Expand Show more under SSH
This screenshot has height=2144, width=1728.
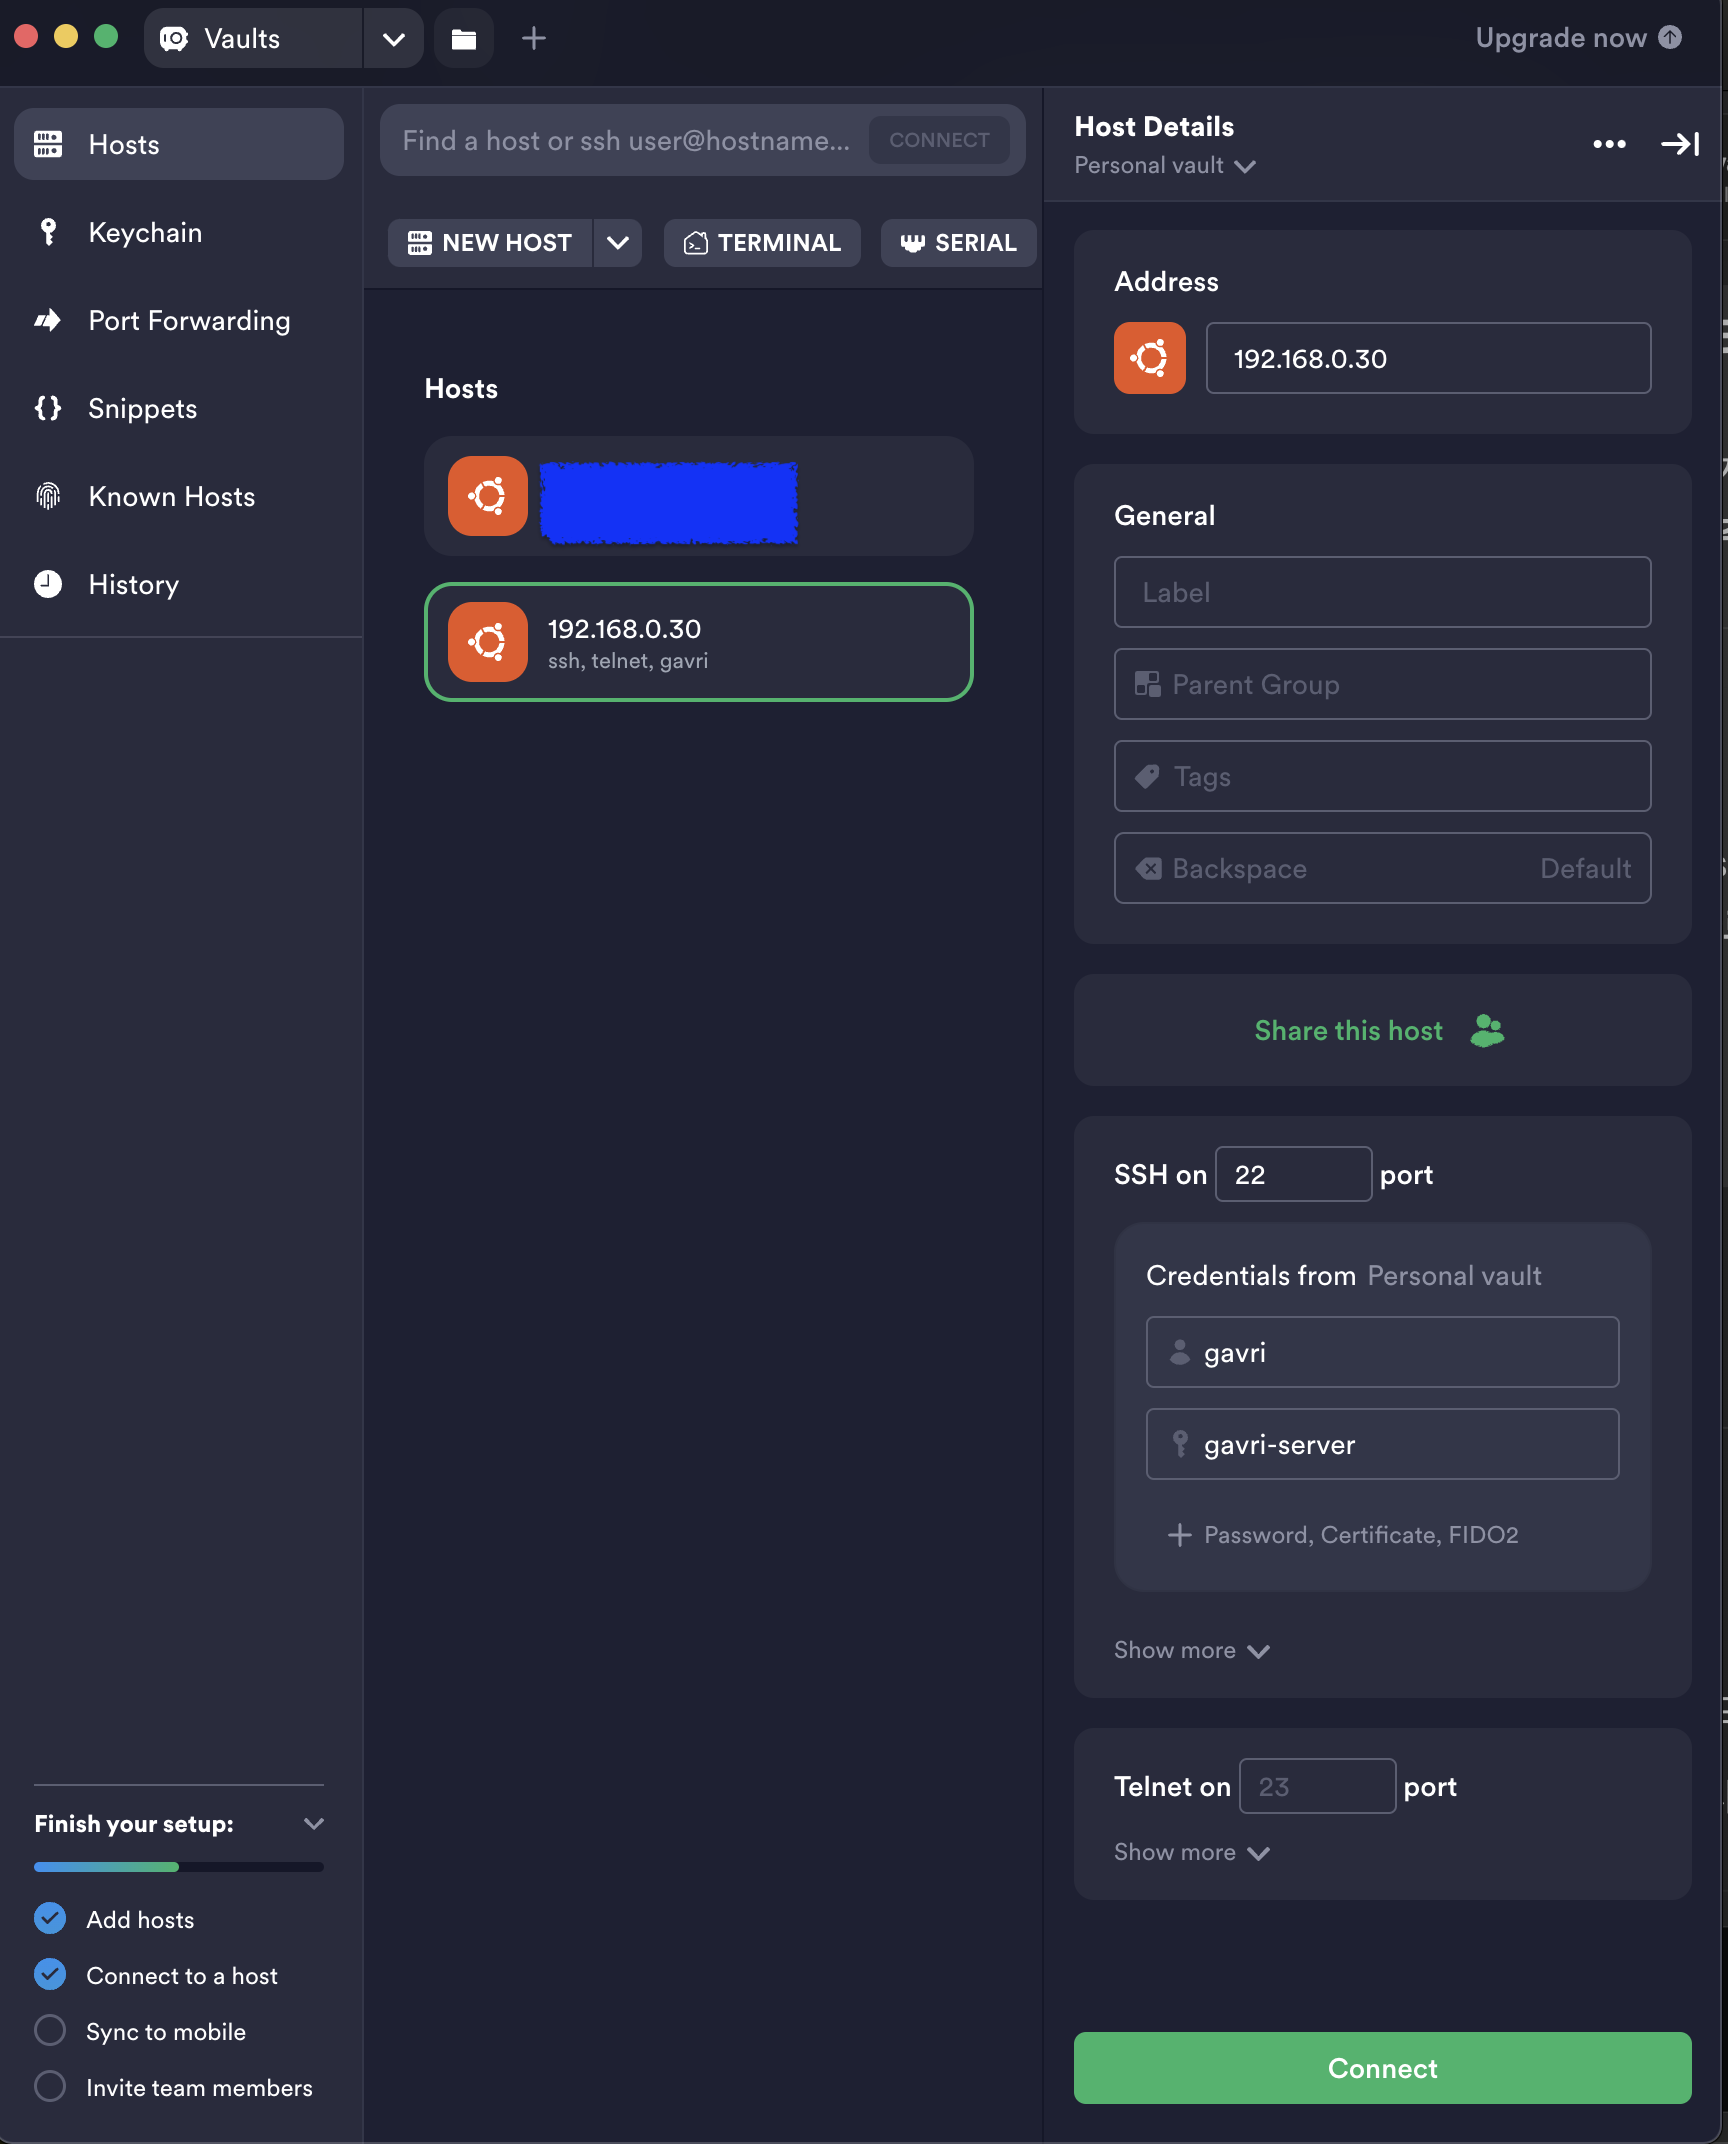click(x=1192, y=1650)
